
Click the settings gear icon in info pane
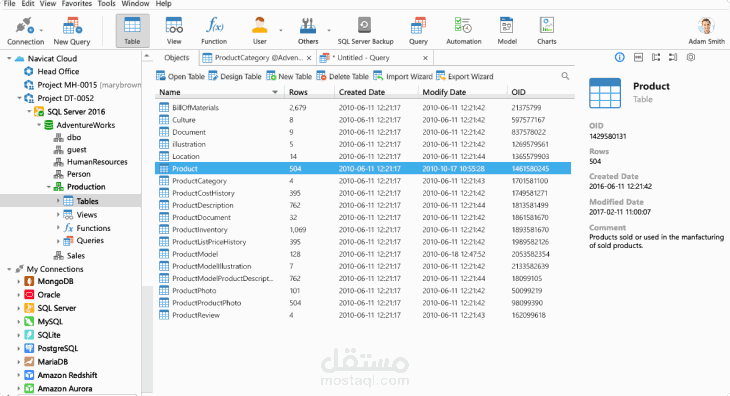point(691,57)
